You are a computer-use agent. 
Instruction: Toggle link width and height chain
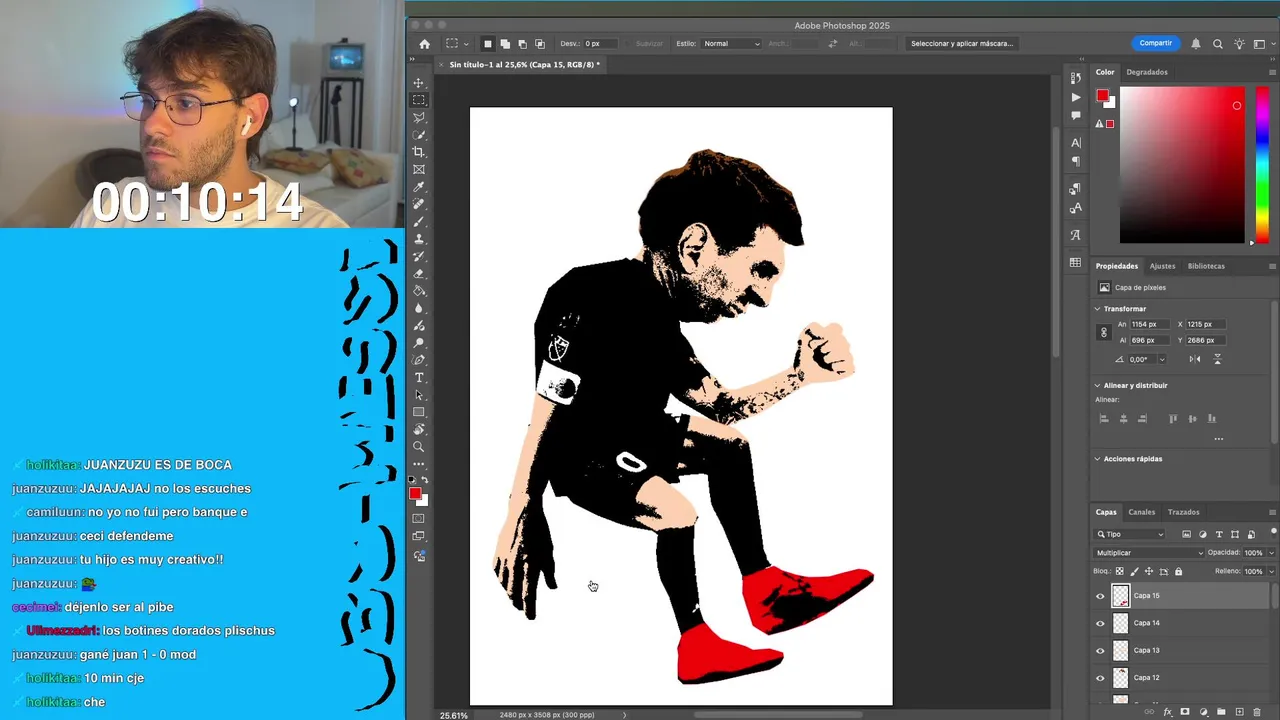pyautogui.click(x=1104, y=332)
